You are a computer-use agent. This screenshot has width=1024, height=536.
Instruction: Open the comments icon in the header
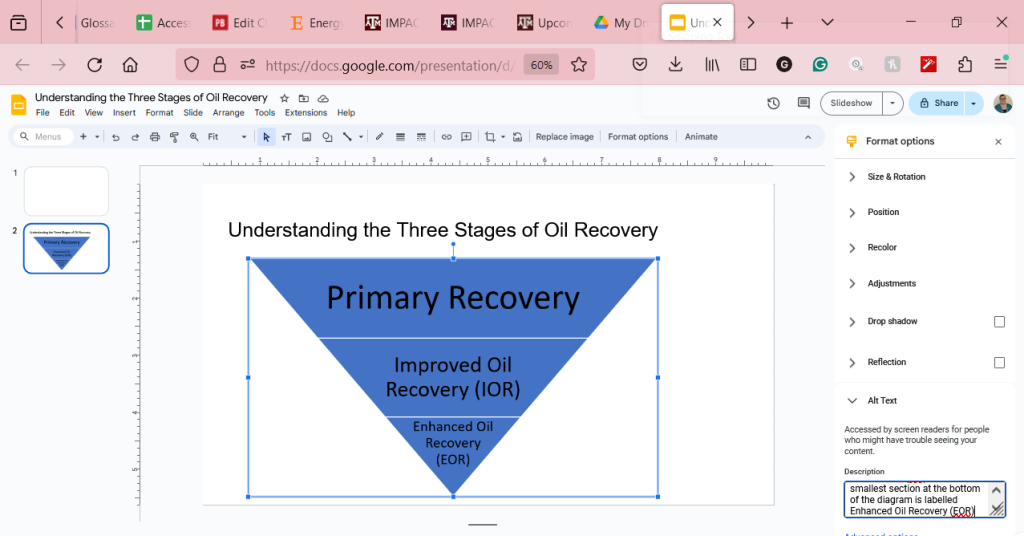[803, 103]
